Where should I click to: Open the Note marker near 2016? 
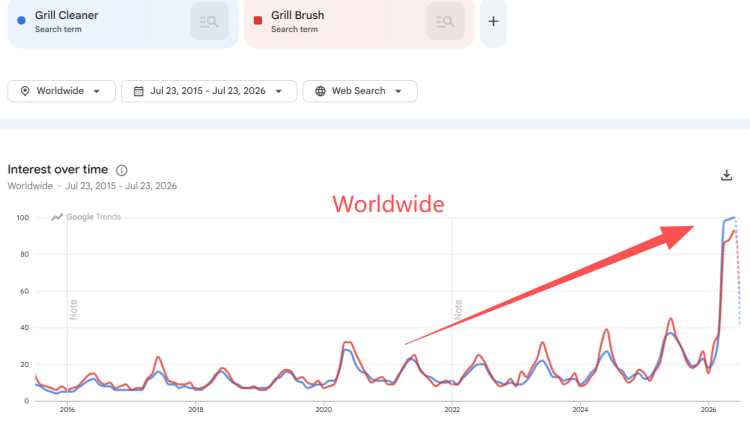pyautogui.click(x=73, y=310)
